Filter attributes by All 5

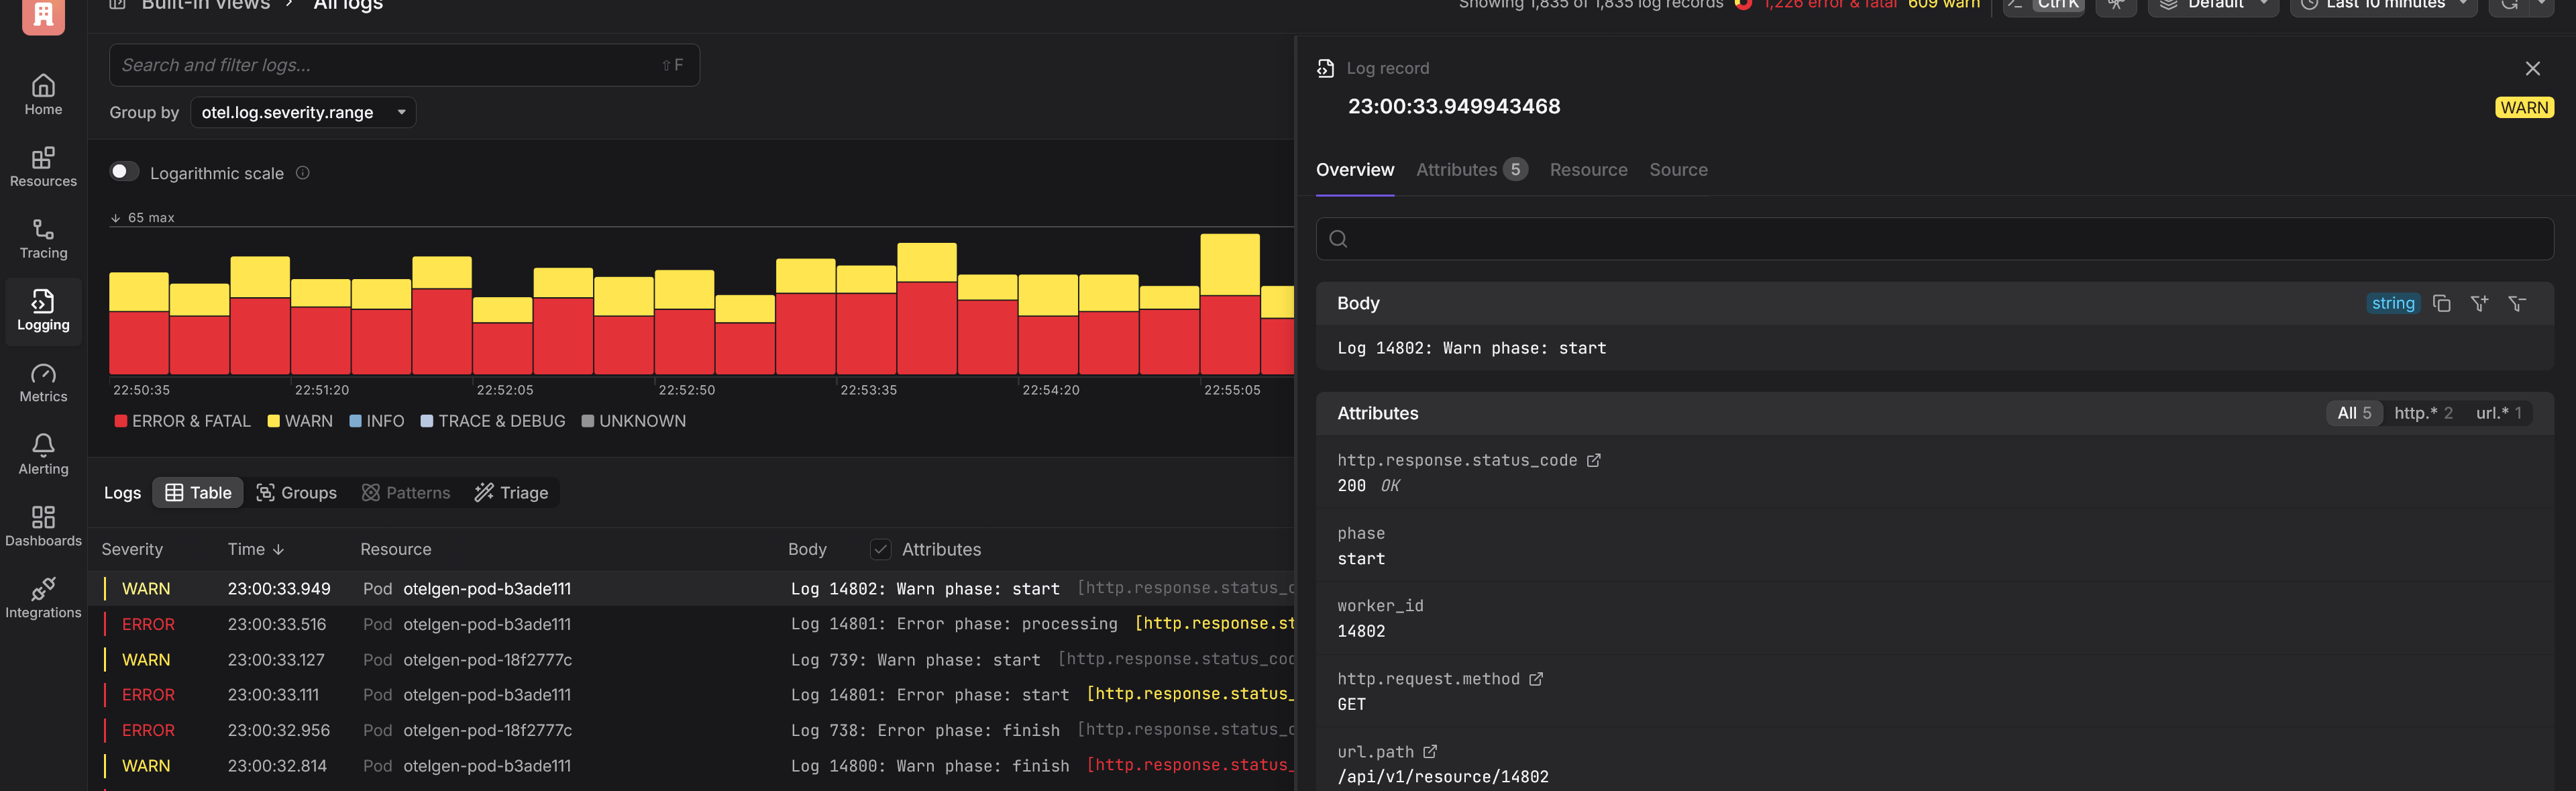click(x=2354, y=413)
